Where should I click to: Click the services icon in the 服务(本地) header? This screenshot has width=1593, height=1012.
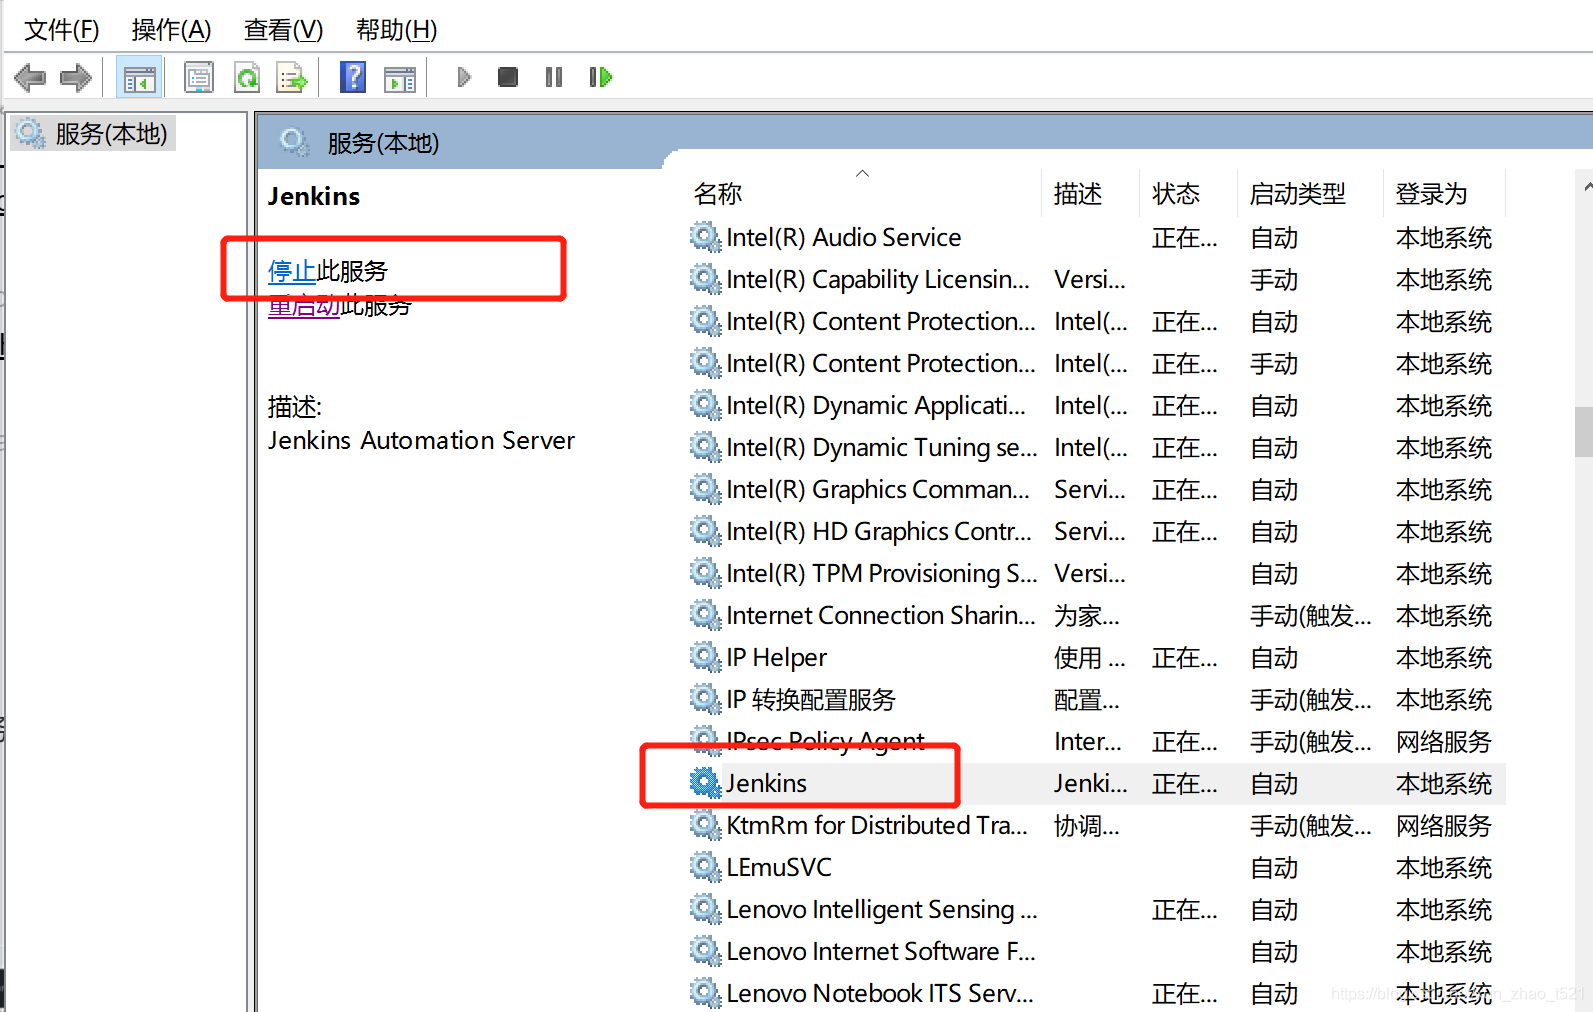(x=294, y=143)
